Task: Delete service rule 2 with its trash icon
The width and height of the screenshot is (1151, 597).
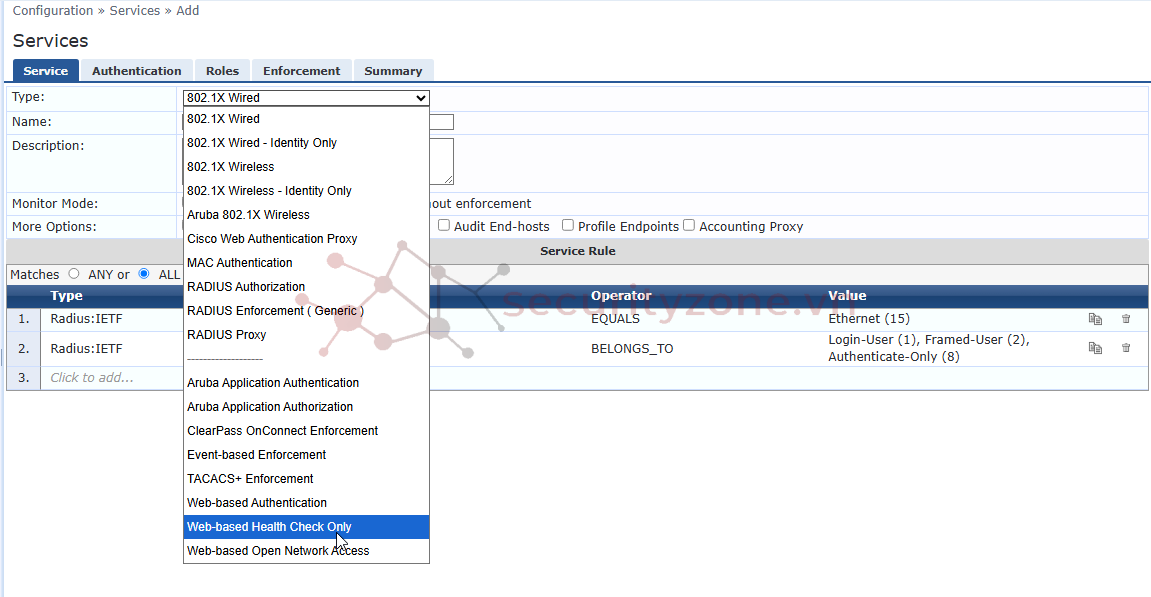Action: (x=1126, y=348)
